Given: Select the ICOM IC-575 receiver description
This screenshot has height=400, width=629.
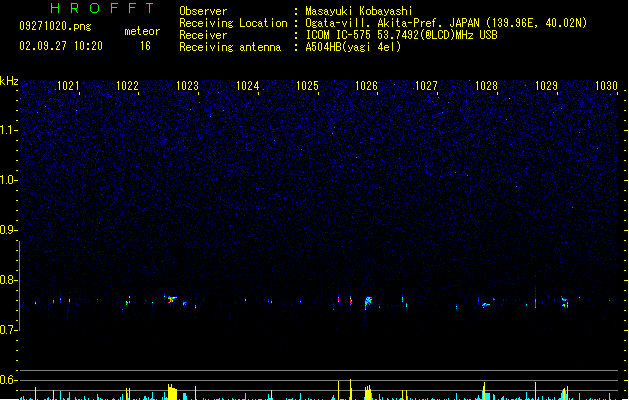Looking at the screenshot, I should 401,35.
